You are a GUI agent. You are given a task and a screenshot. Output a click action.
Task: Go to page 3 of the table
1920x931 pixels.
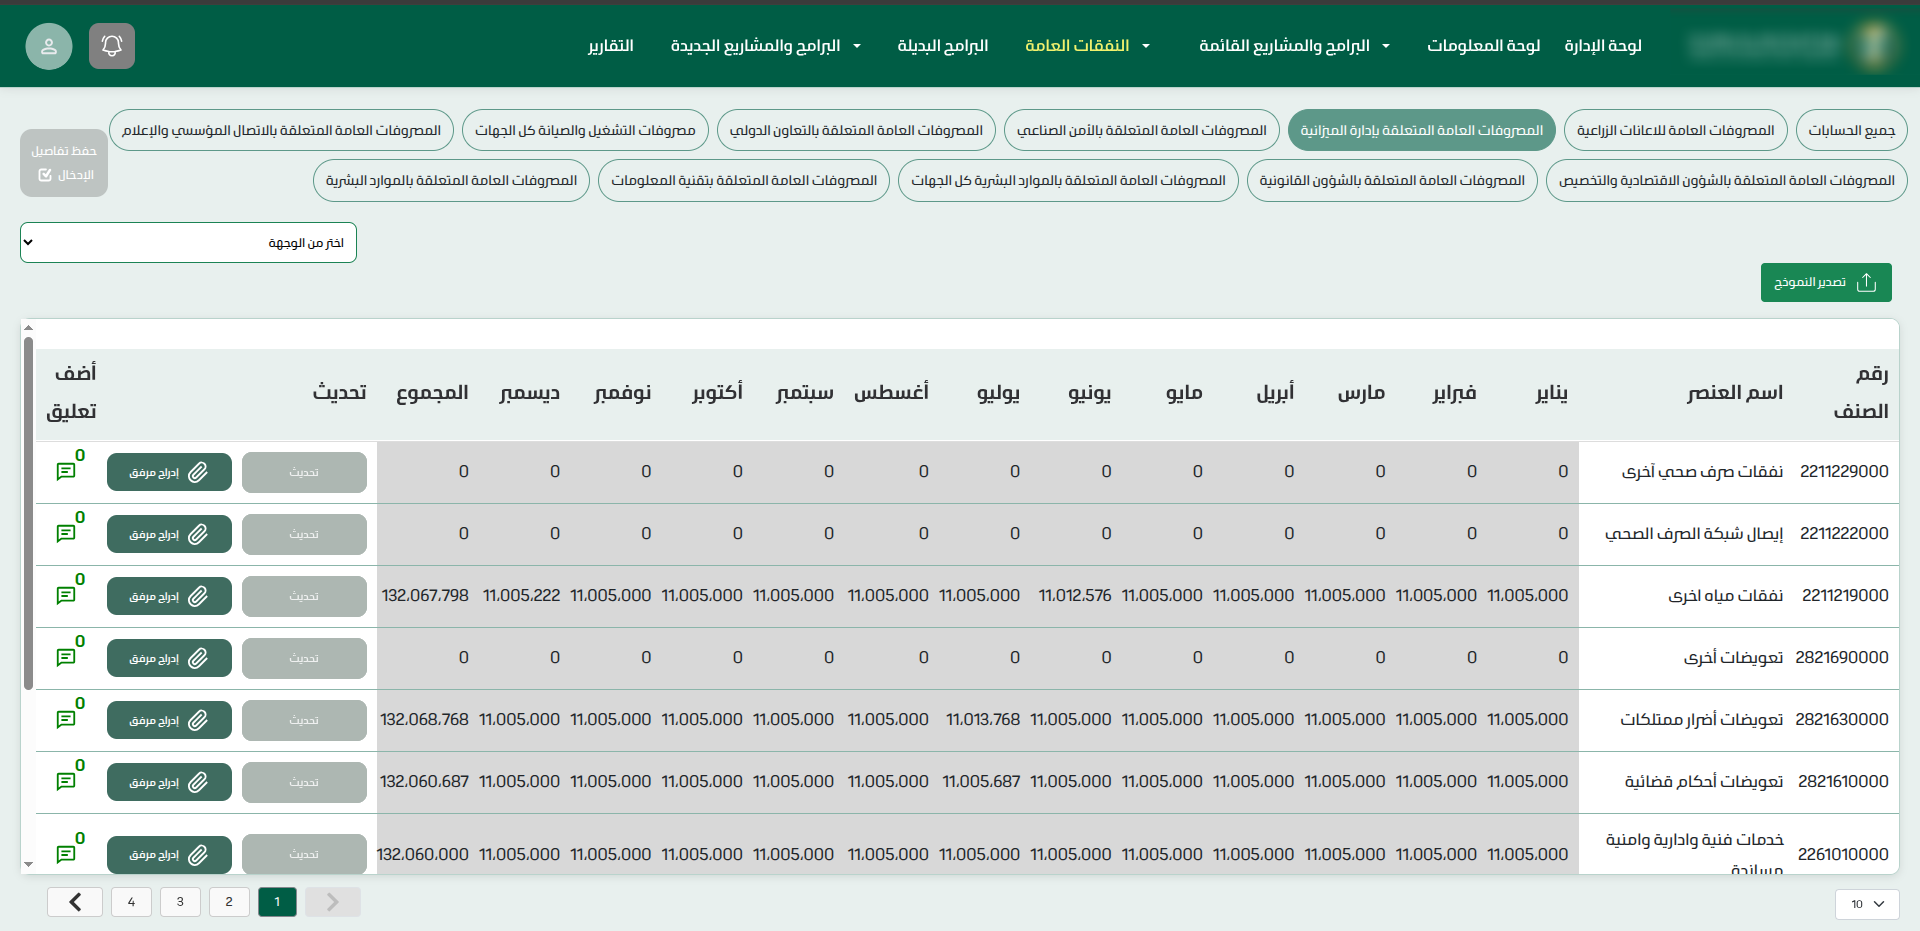[x=180, y=902]
